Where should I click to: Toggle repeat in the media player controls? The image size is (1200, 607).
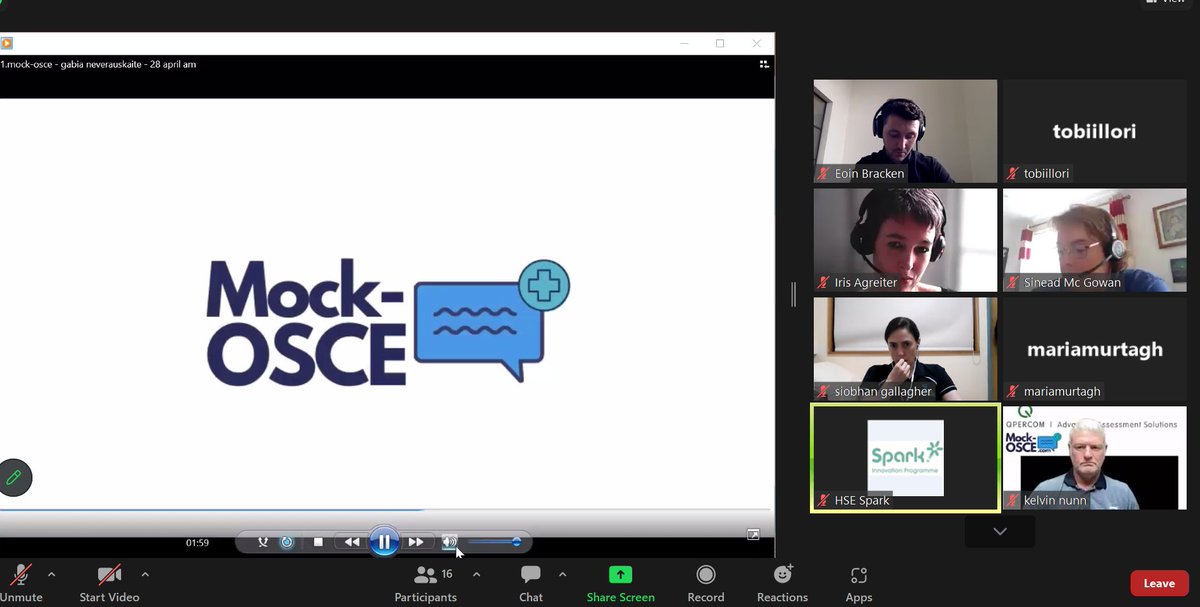287,542
